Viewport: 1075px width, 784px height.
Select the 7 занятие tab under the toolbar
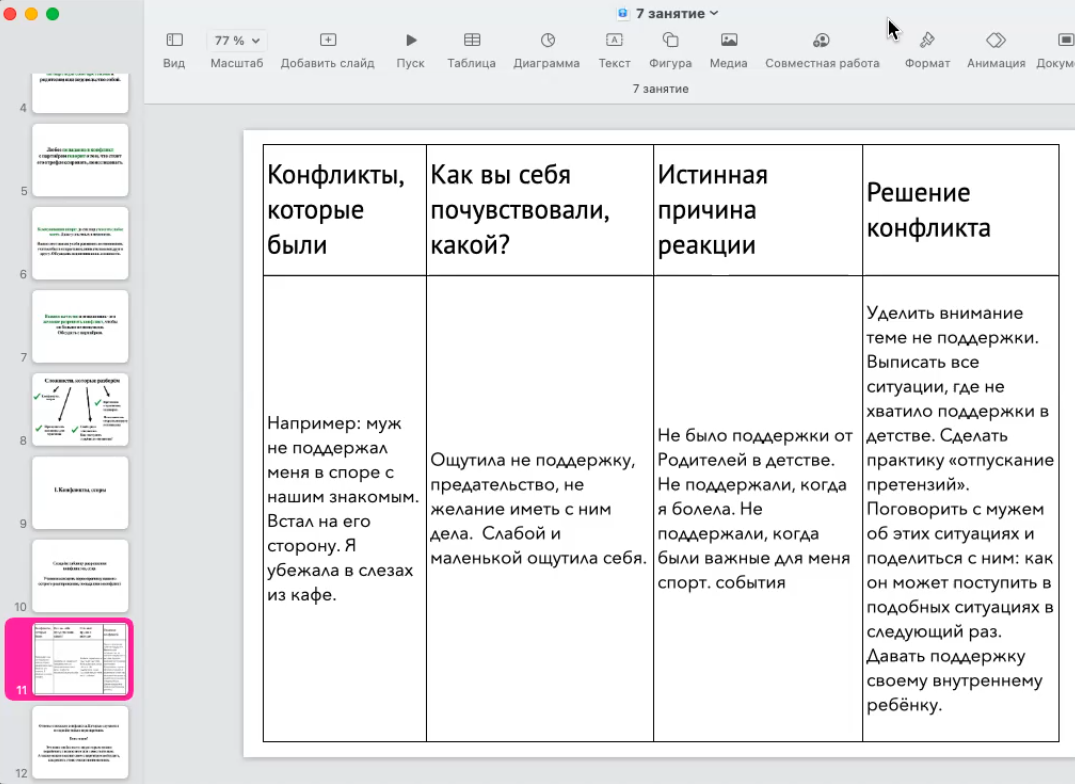click(x=660, y=88)
